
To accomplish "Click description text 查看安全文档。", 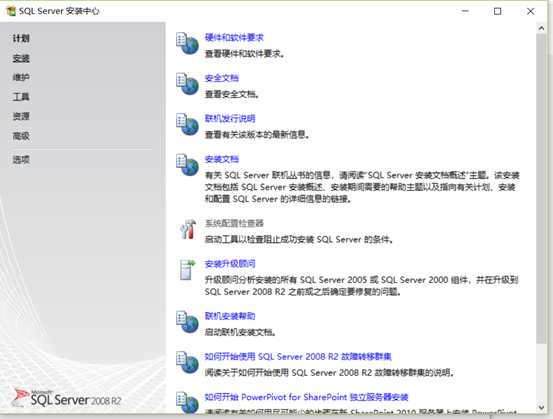I will [232, 94].
